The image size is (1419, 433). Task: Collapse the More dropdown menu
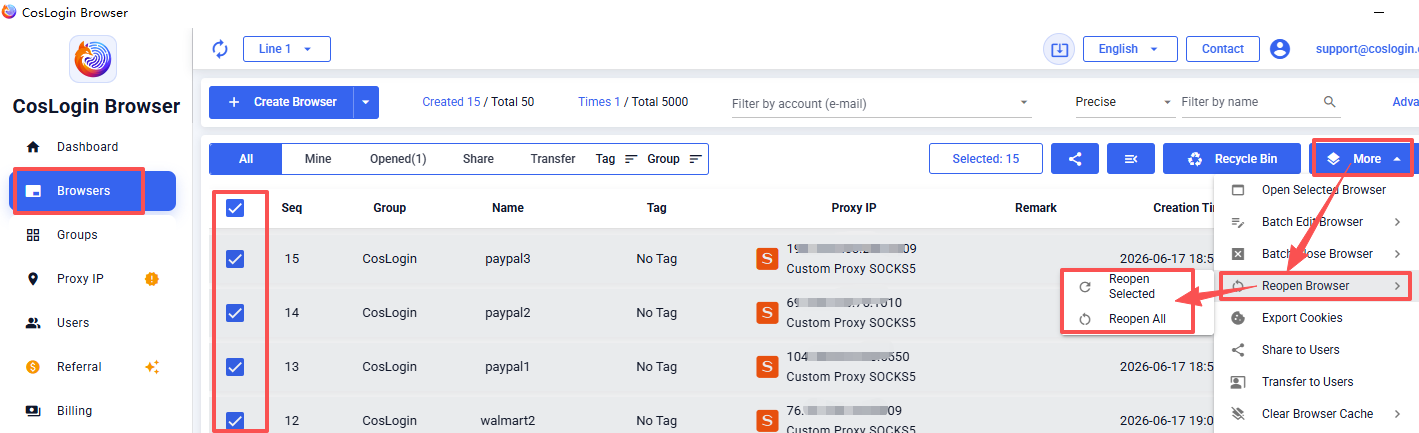pyautogui.click(x=1365, y=159)
